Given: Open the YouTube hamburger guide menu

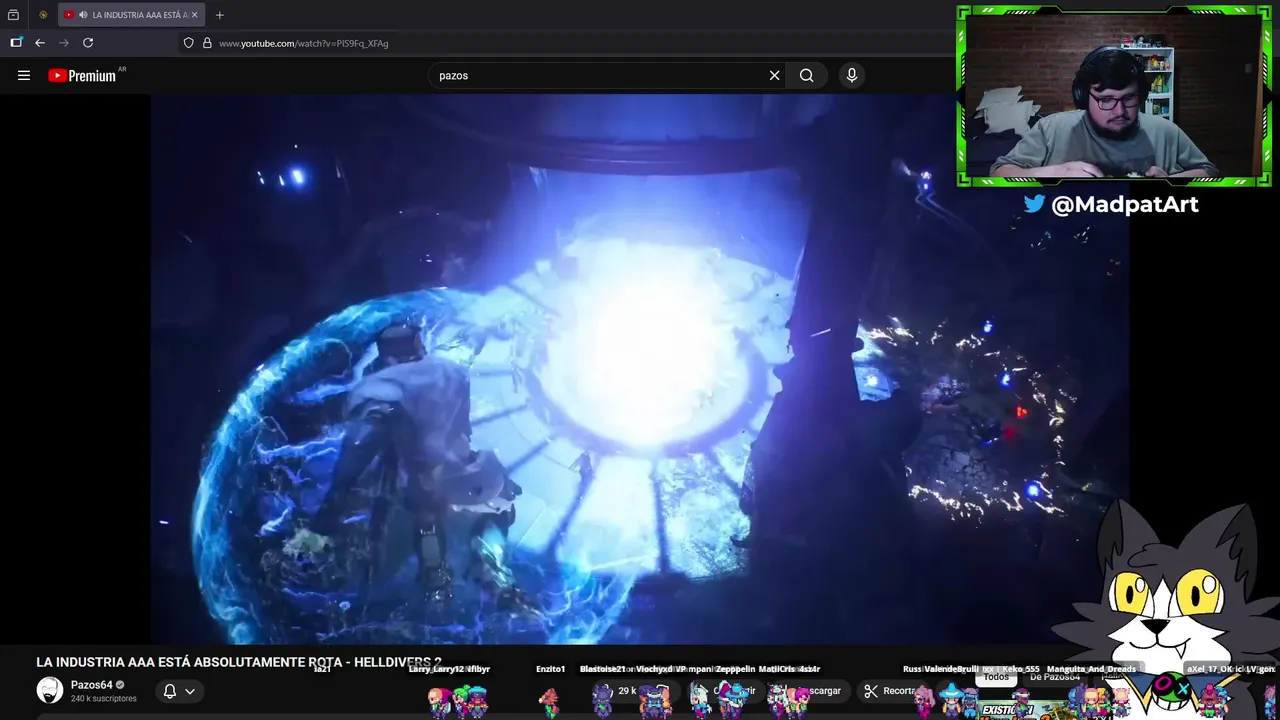Looking at the screenshot, I should (x=24, y=75).
